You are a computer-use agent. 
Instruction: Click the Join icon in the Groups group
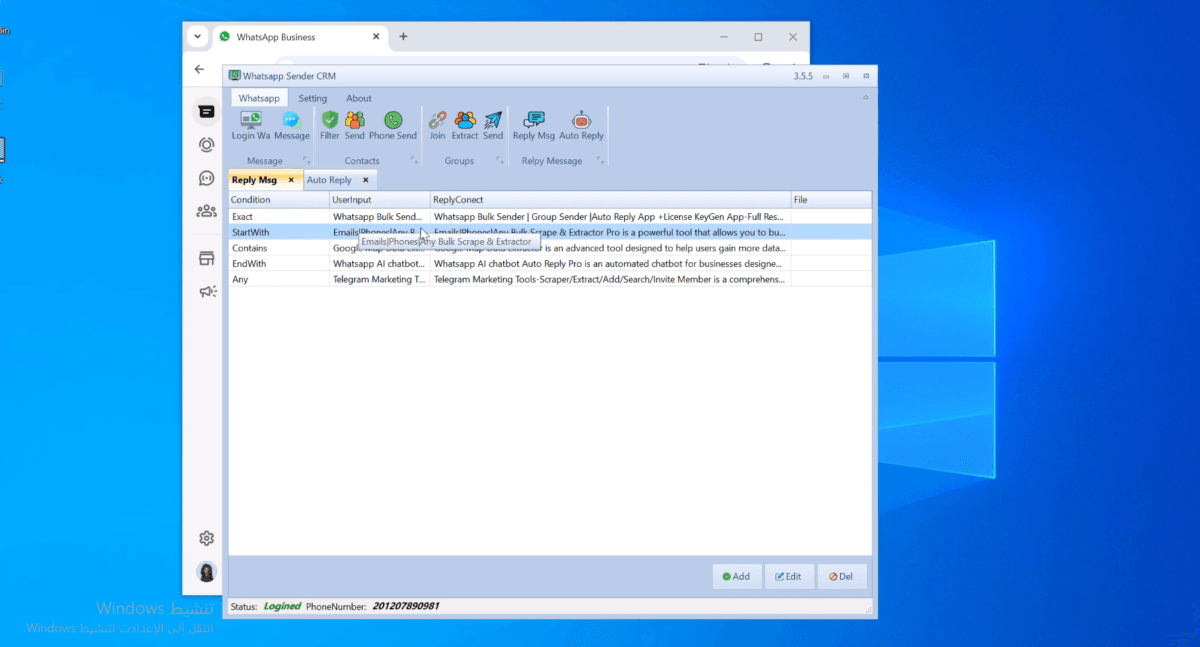tap(437, 119)
